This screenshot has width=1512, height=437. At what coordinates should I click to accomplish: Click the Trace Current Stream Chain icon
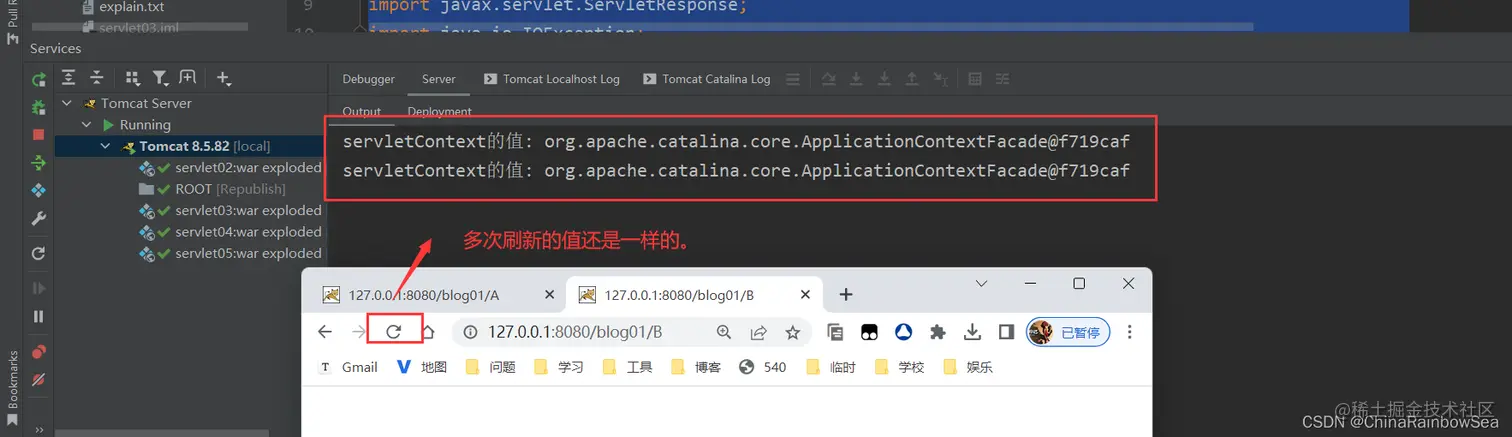tap(1002, 79)
